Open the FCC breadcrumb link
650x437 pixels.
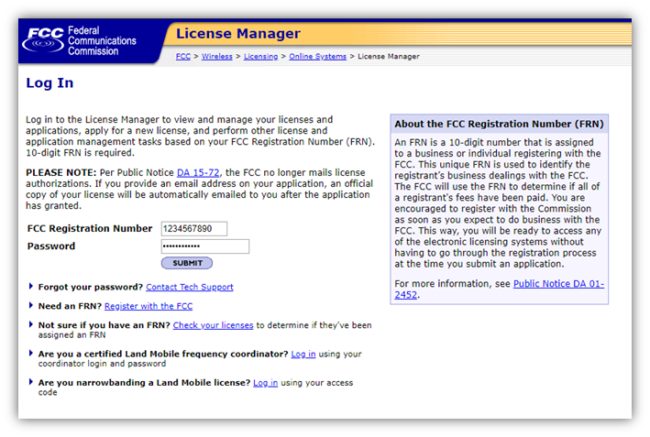pos(183,57)
